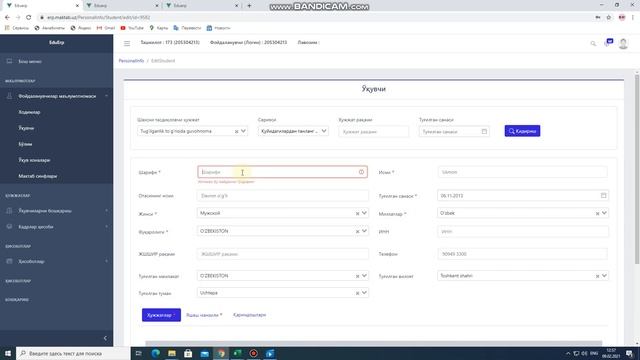The width and height of the screenshot is (640, 360).
Task: Focus the Исми first name input field
Action: [522, 172]
